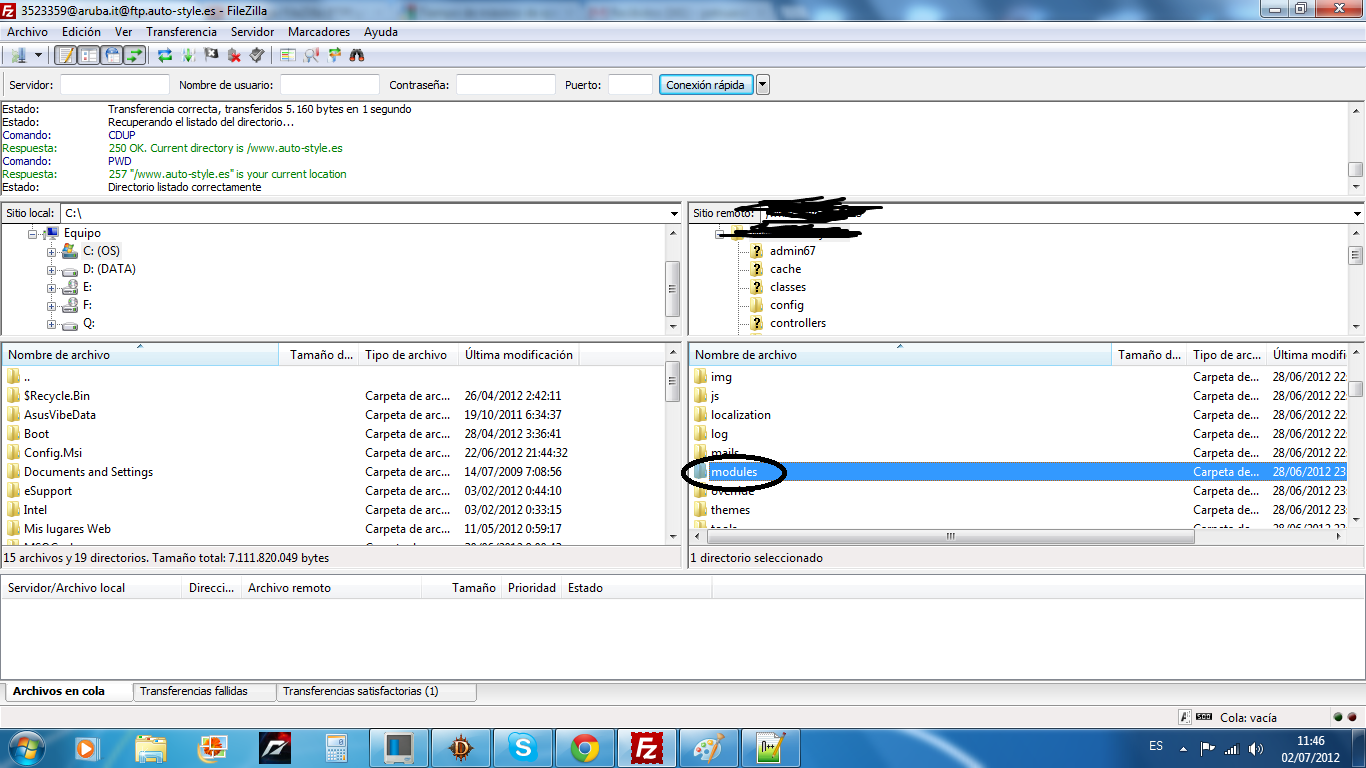Image resolution: width=1366 pixels, height=768 pixels.
Task: Search for files with binoculars icon
Action: pos(357,55)
